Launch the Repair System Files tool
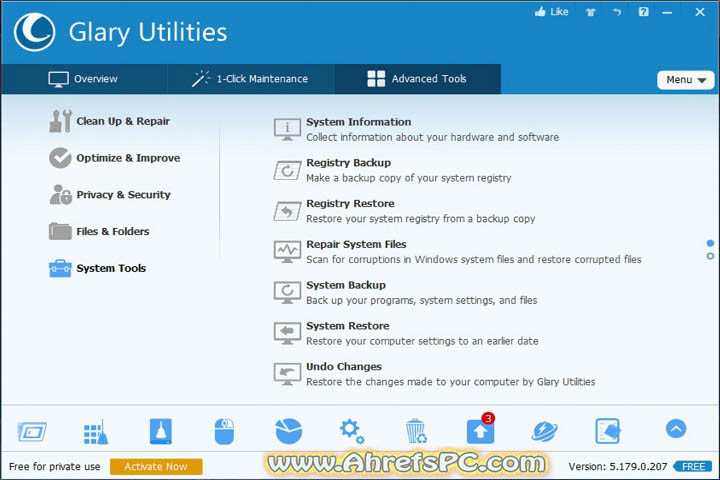 (457, 252)
